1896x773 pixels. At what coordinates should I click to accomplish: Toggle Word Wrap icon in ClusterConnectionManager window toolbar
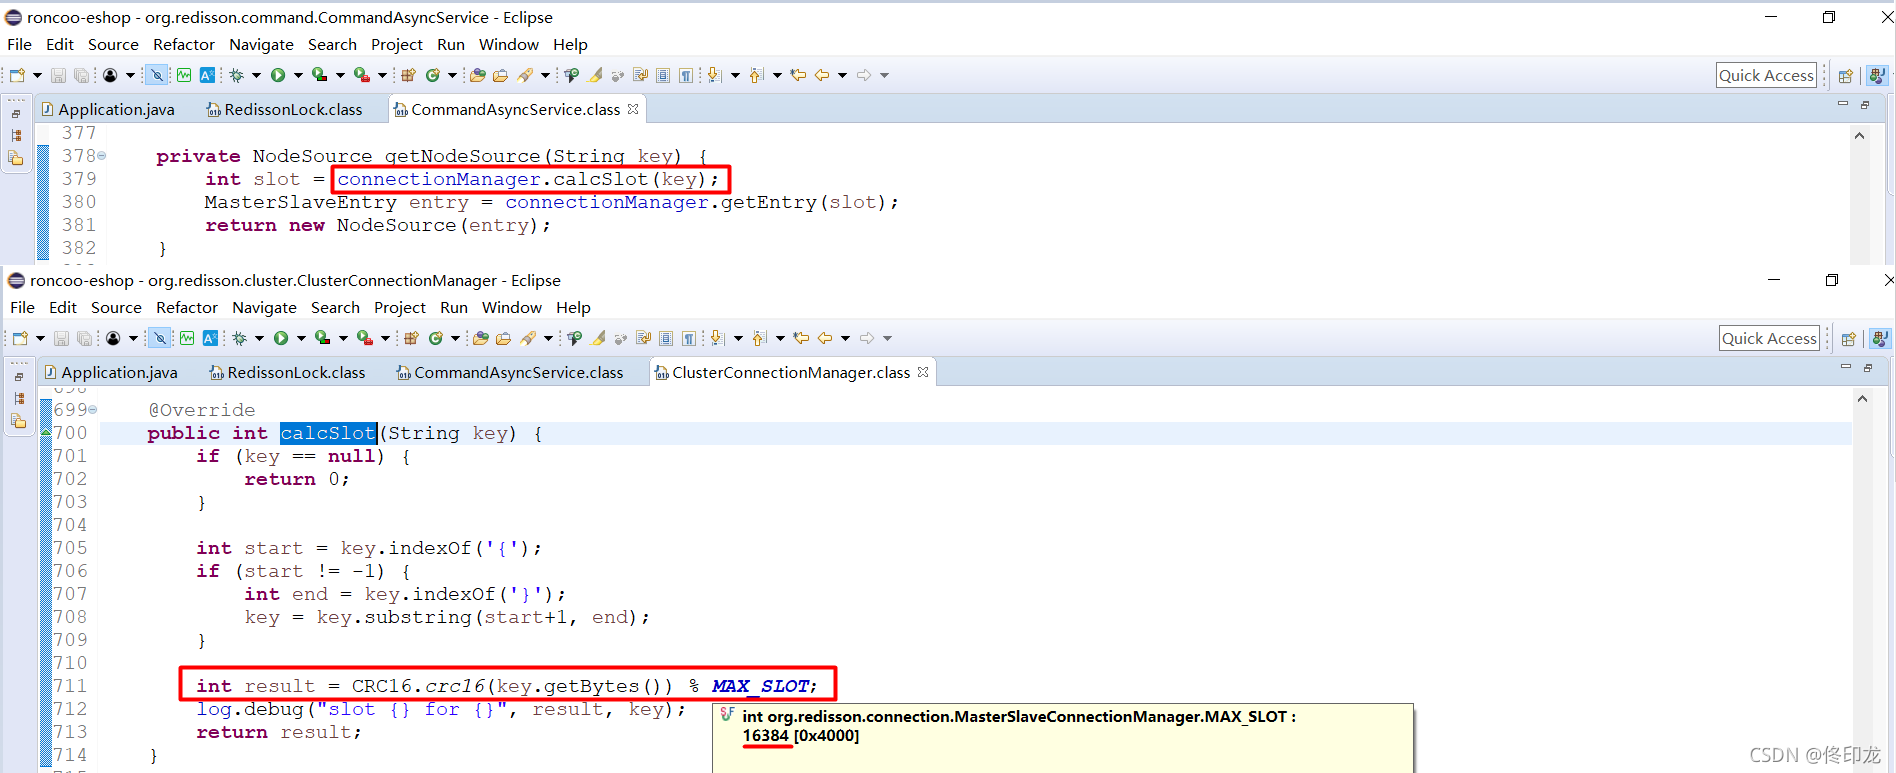point(644,338)
